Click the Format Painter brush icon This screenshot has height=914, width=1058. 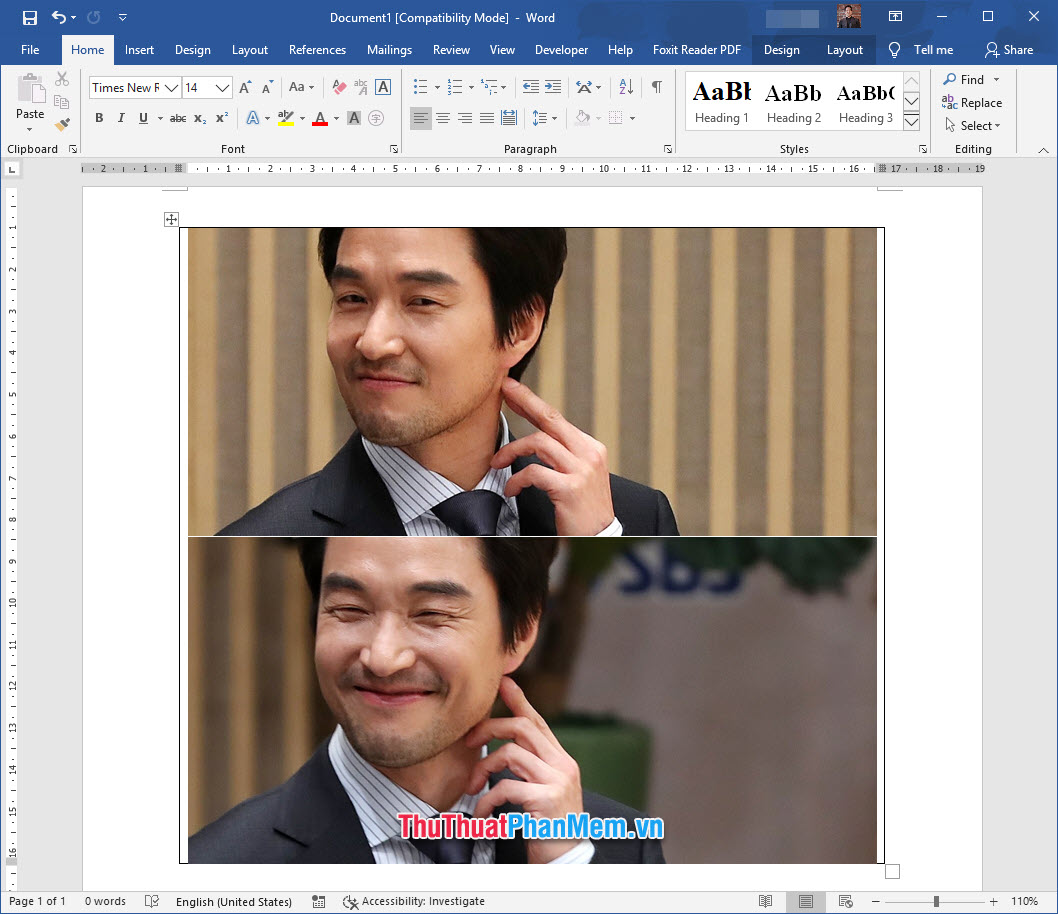click(x=62, y=125)
